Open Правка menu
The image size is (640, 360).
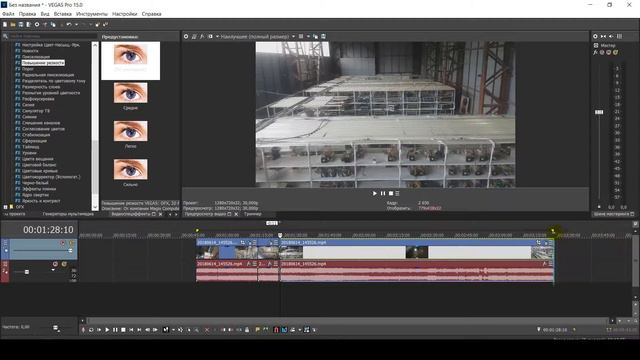point(27,14)
